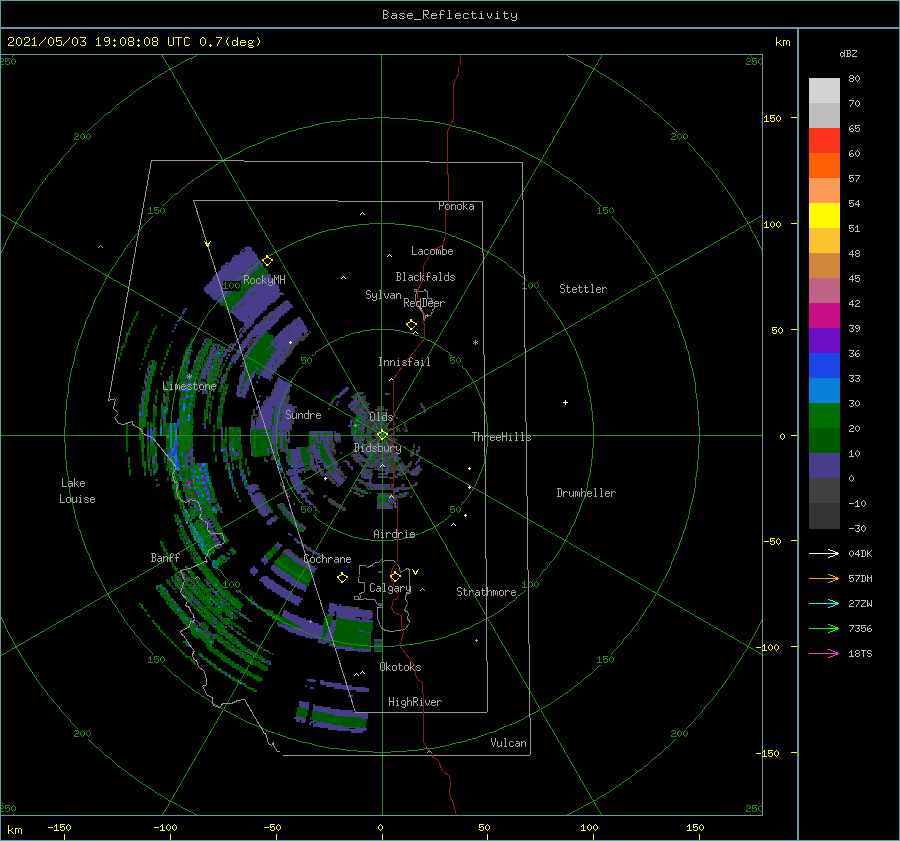
Task: Click the 80 value atop dBZ scale
Action: tap(854, 79)
